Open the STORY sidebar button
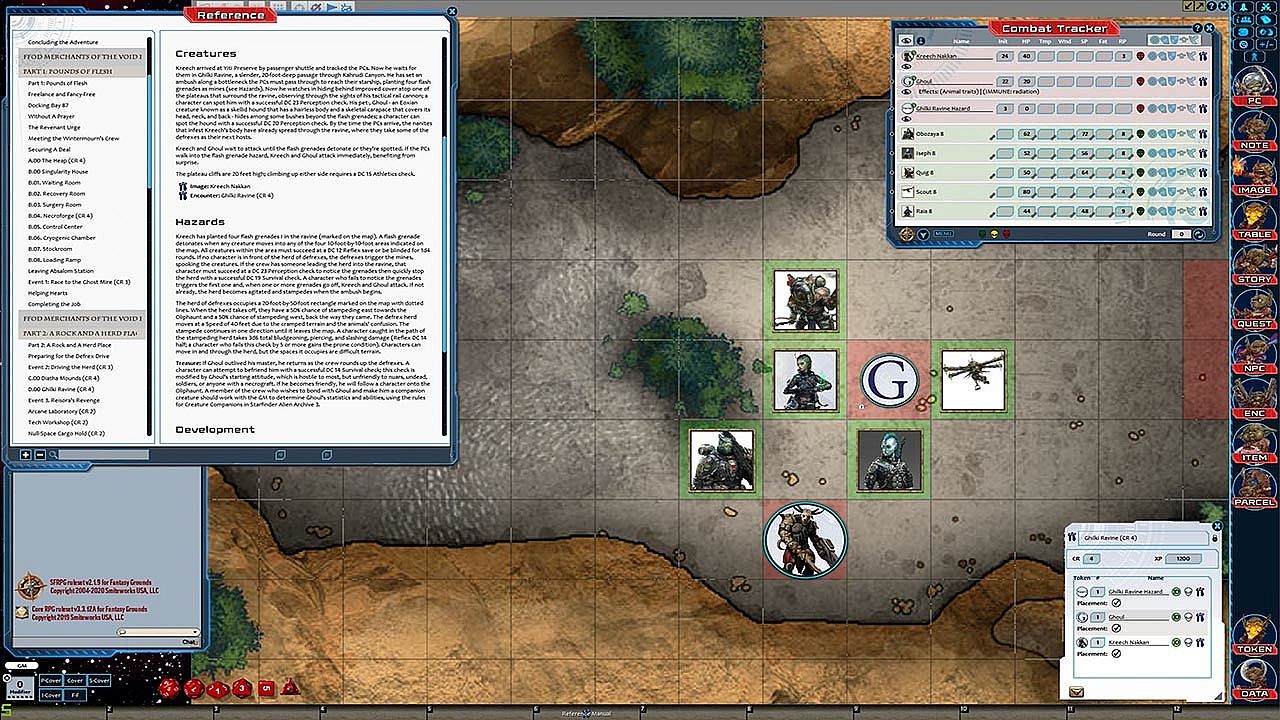The width and height of the screenshot is (1280, 720). (x=1254, y=265)
